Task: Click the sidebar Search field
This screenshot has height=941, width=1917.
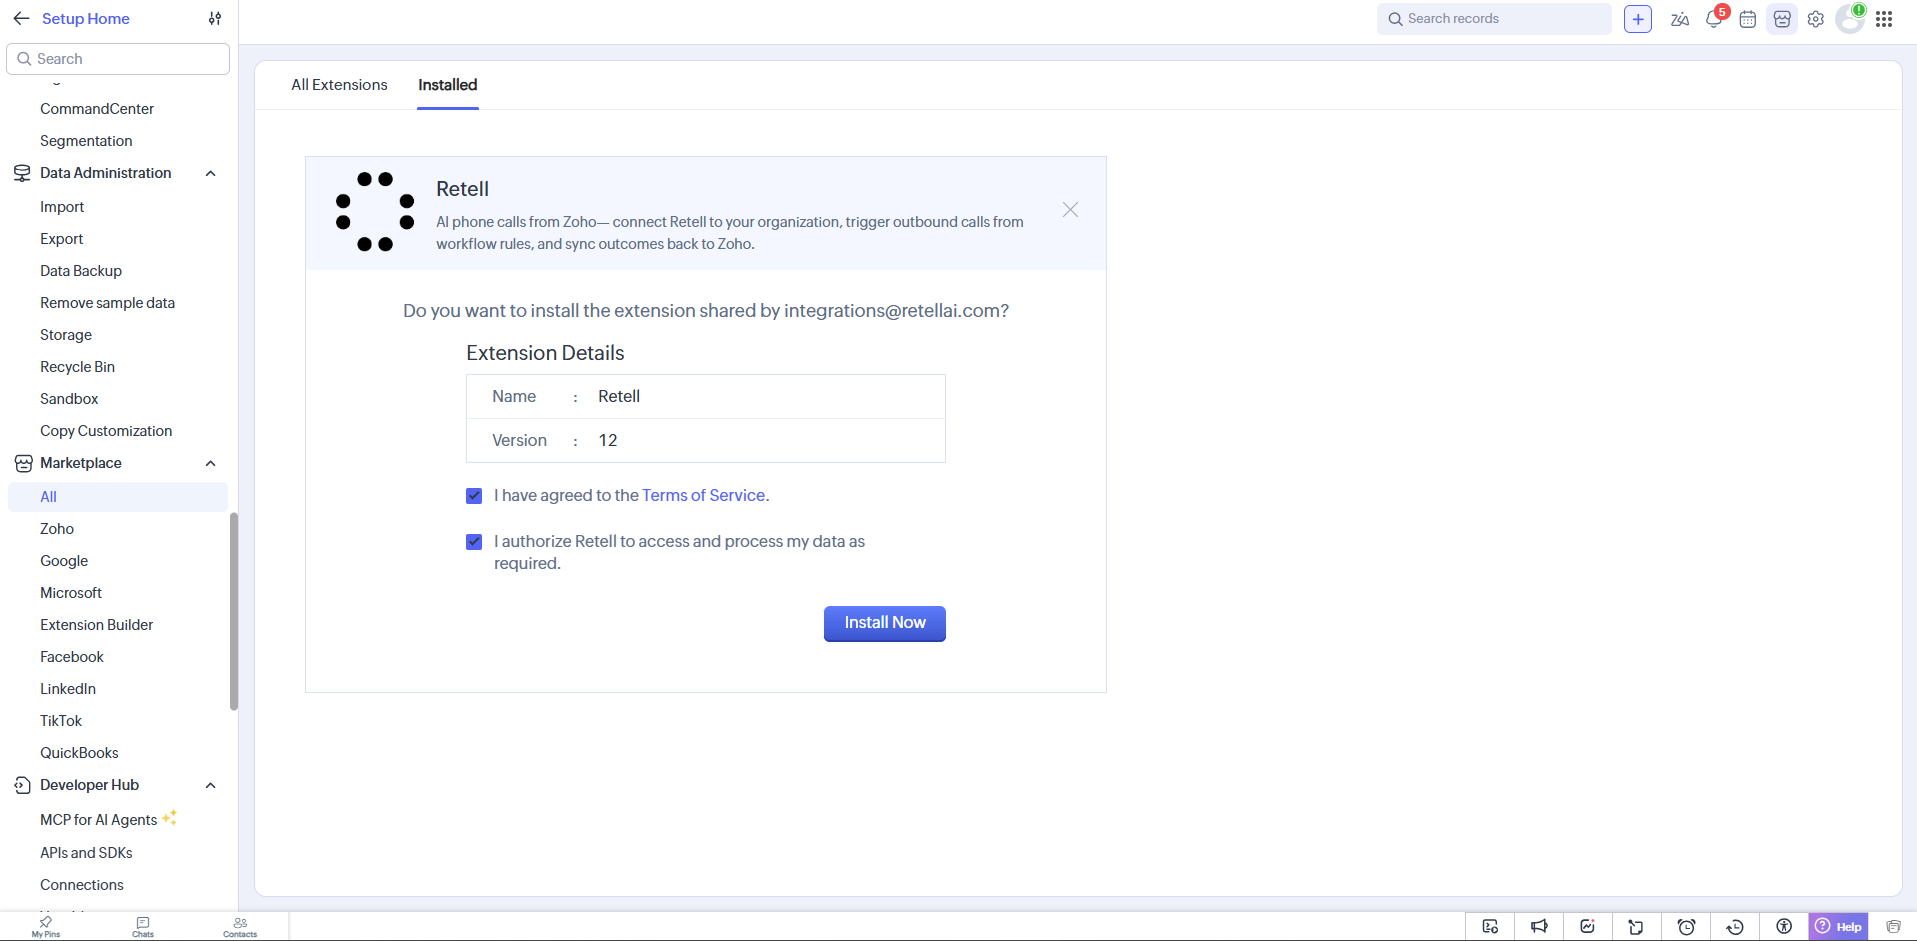Action: [118, 59]
